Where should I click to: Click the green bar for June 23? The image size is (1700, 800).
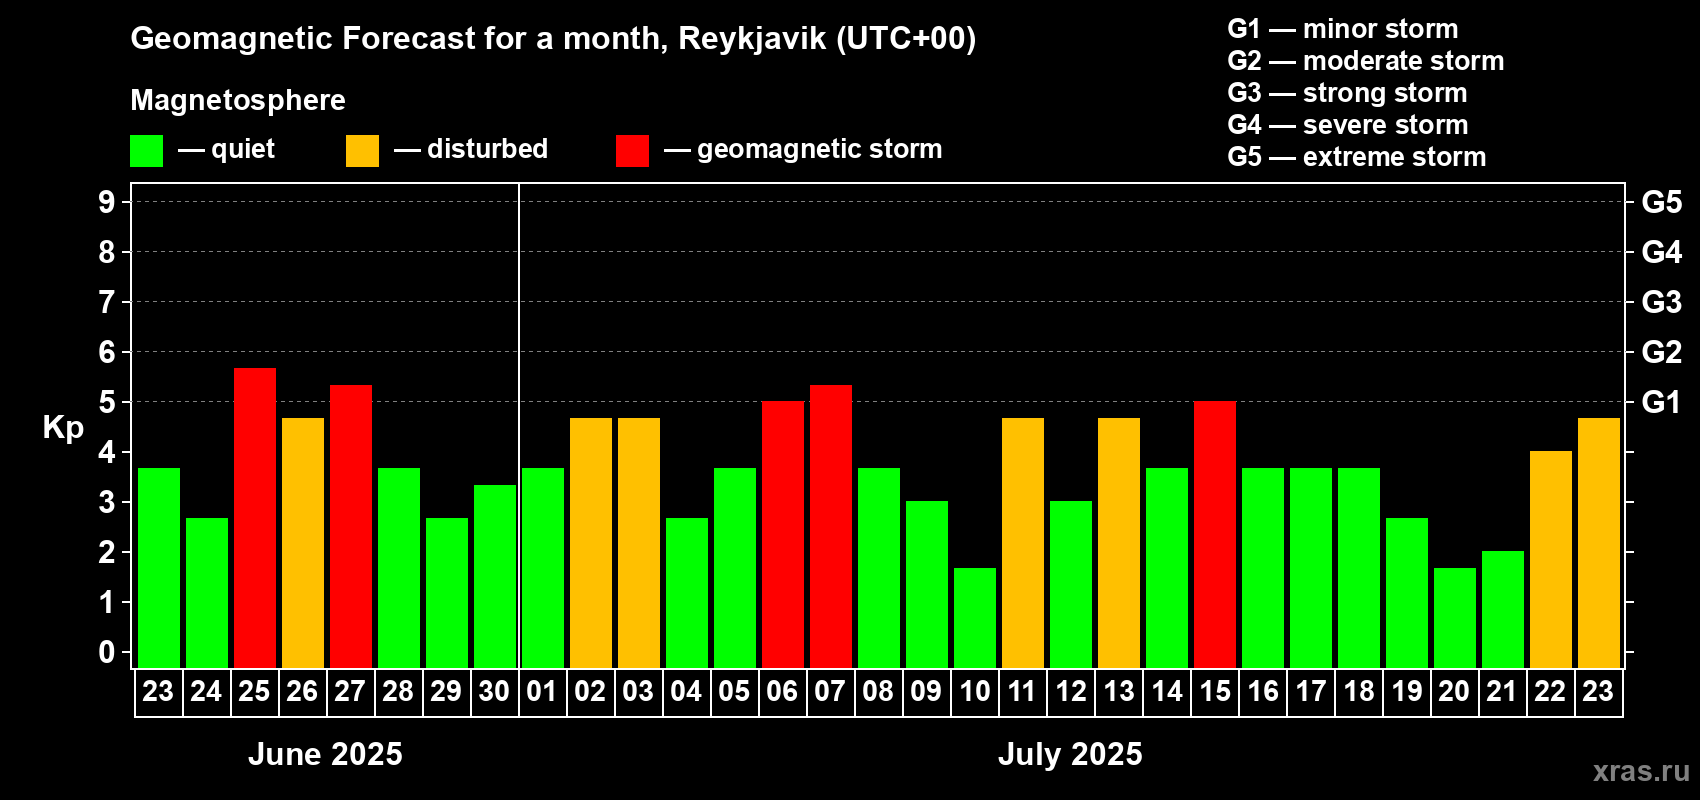coord(159,568)
